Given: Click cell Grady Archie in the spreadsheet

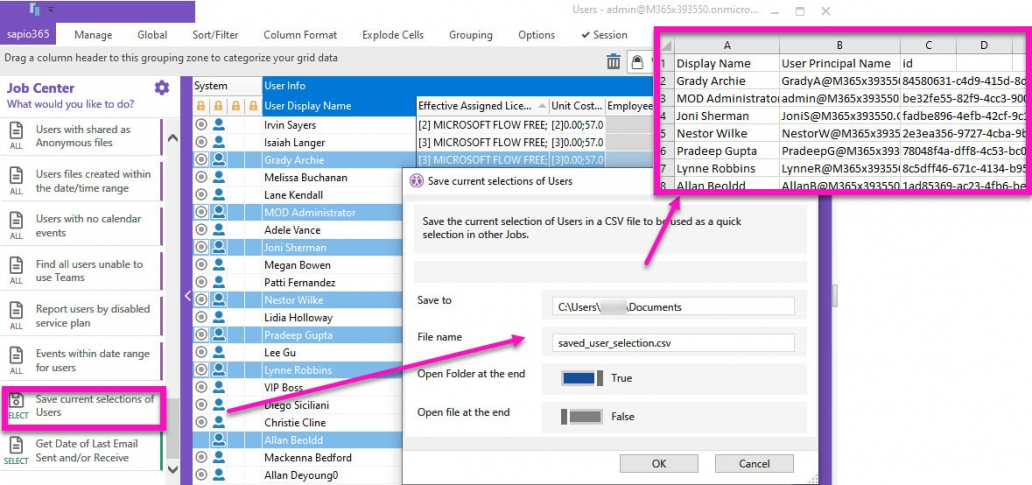Looking at the screenshot, I should tap(727, 81).
